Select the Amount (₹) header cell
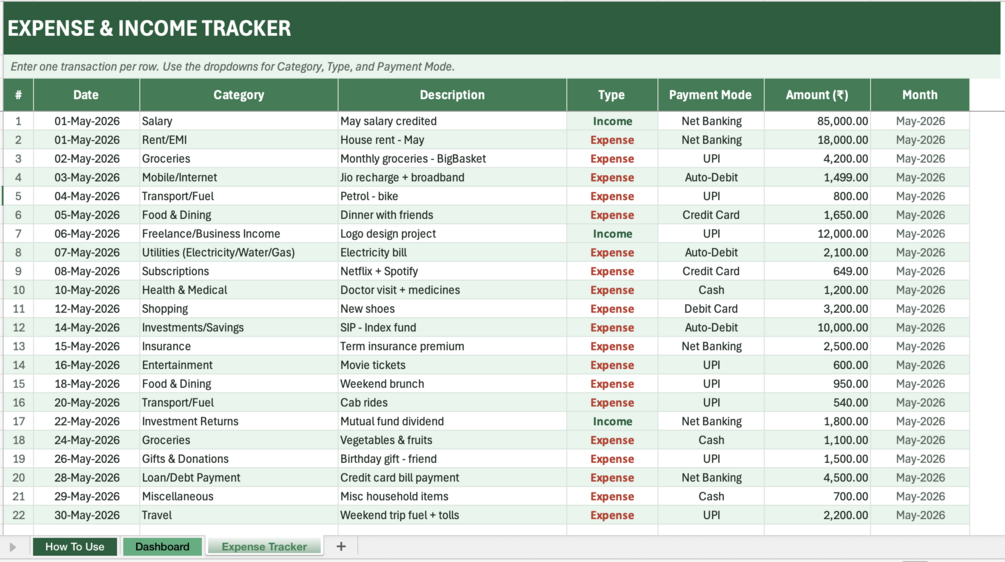Image resolution: width=1005 pixels, height=562 pixels. (x=817, y=95)
